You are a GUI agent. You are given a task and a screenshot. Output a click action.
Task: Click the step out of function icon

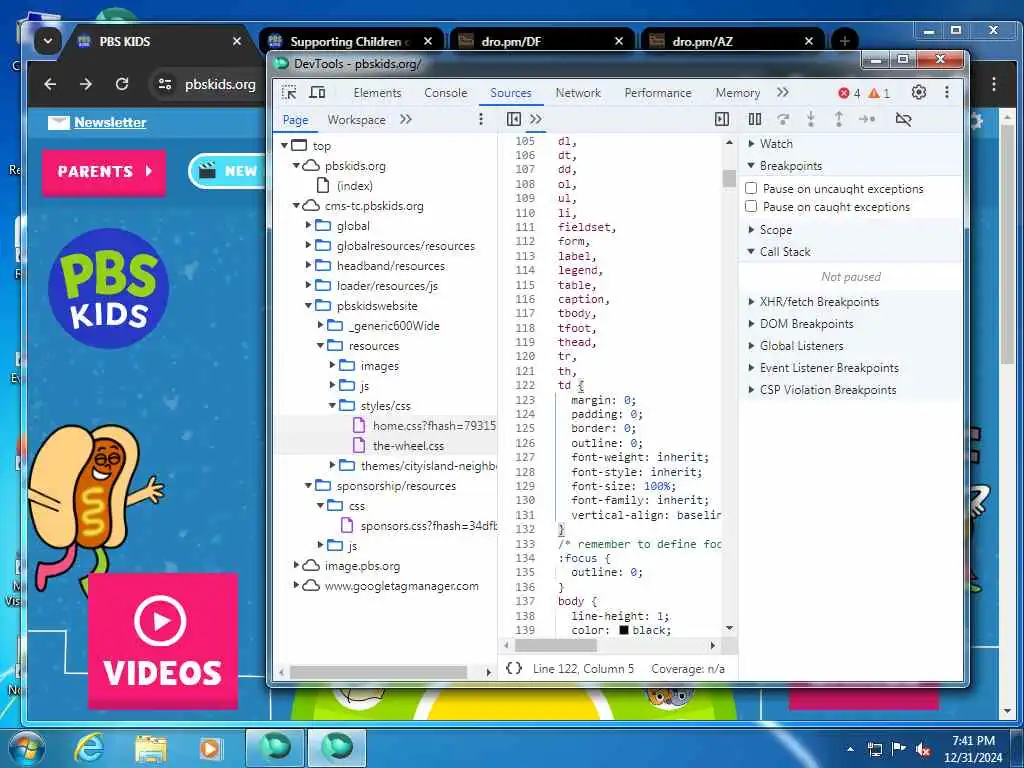click(x=839, y=119)
